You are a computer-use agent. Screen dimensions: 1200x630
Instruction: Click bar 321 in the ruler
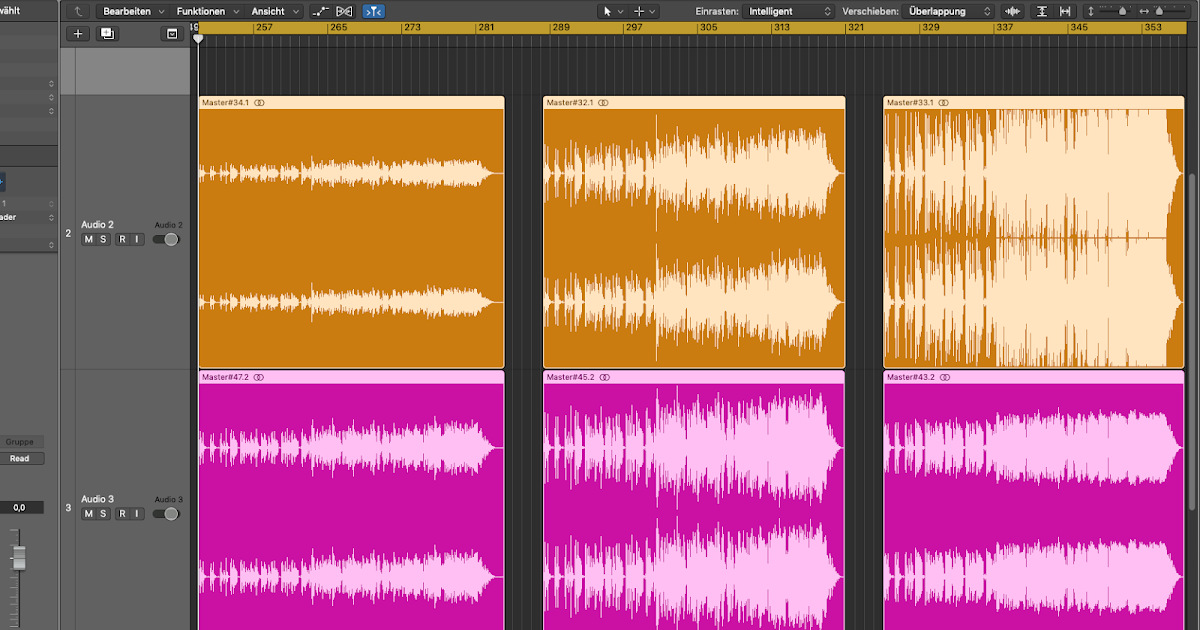(856, 28)
